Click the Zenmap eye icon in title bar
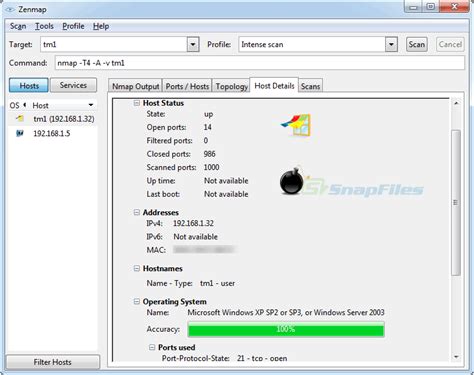The width and height of the screenshot is (474, 375). coord(10,9)
